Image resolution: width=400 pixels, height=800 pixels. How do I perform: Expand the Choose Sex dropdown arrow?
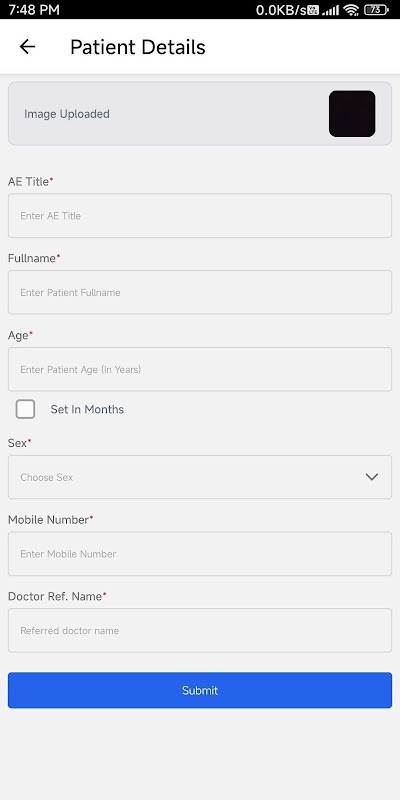tap(372, 477)
